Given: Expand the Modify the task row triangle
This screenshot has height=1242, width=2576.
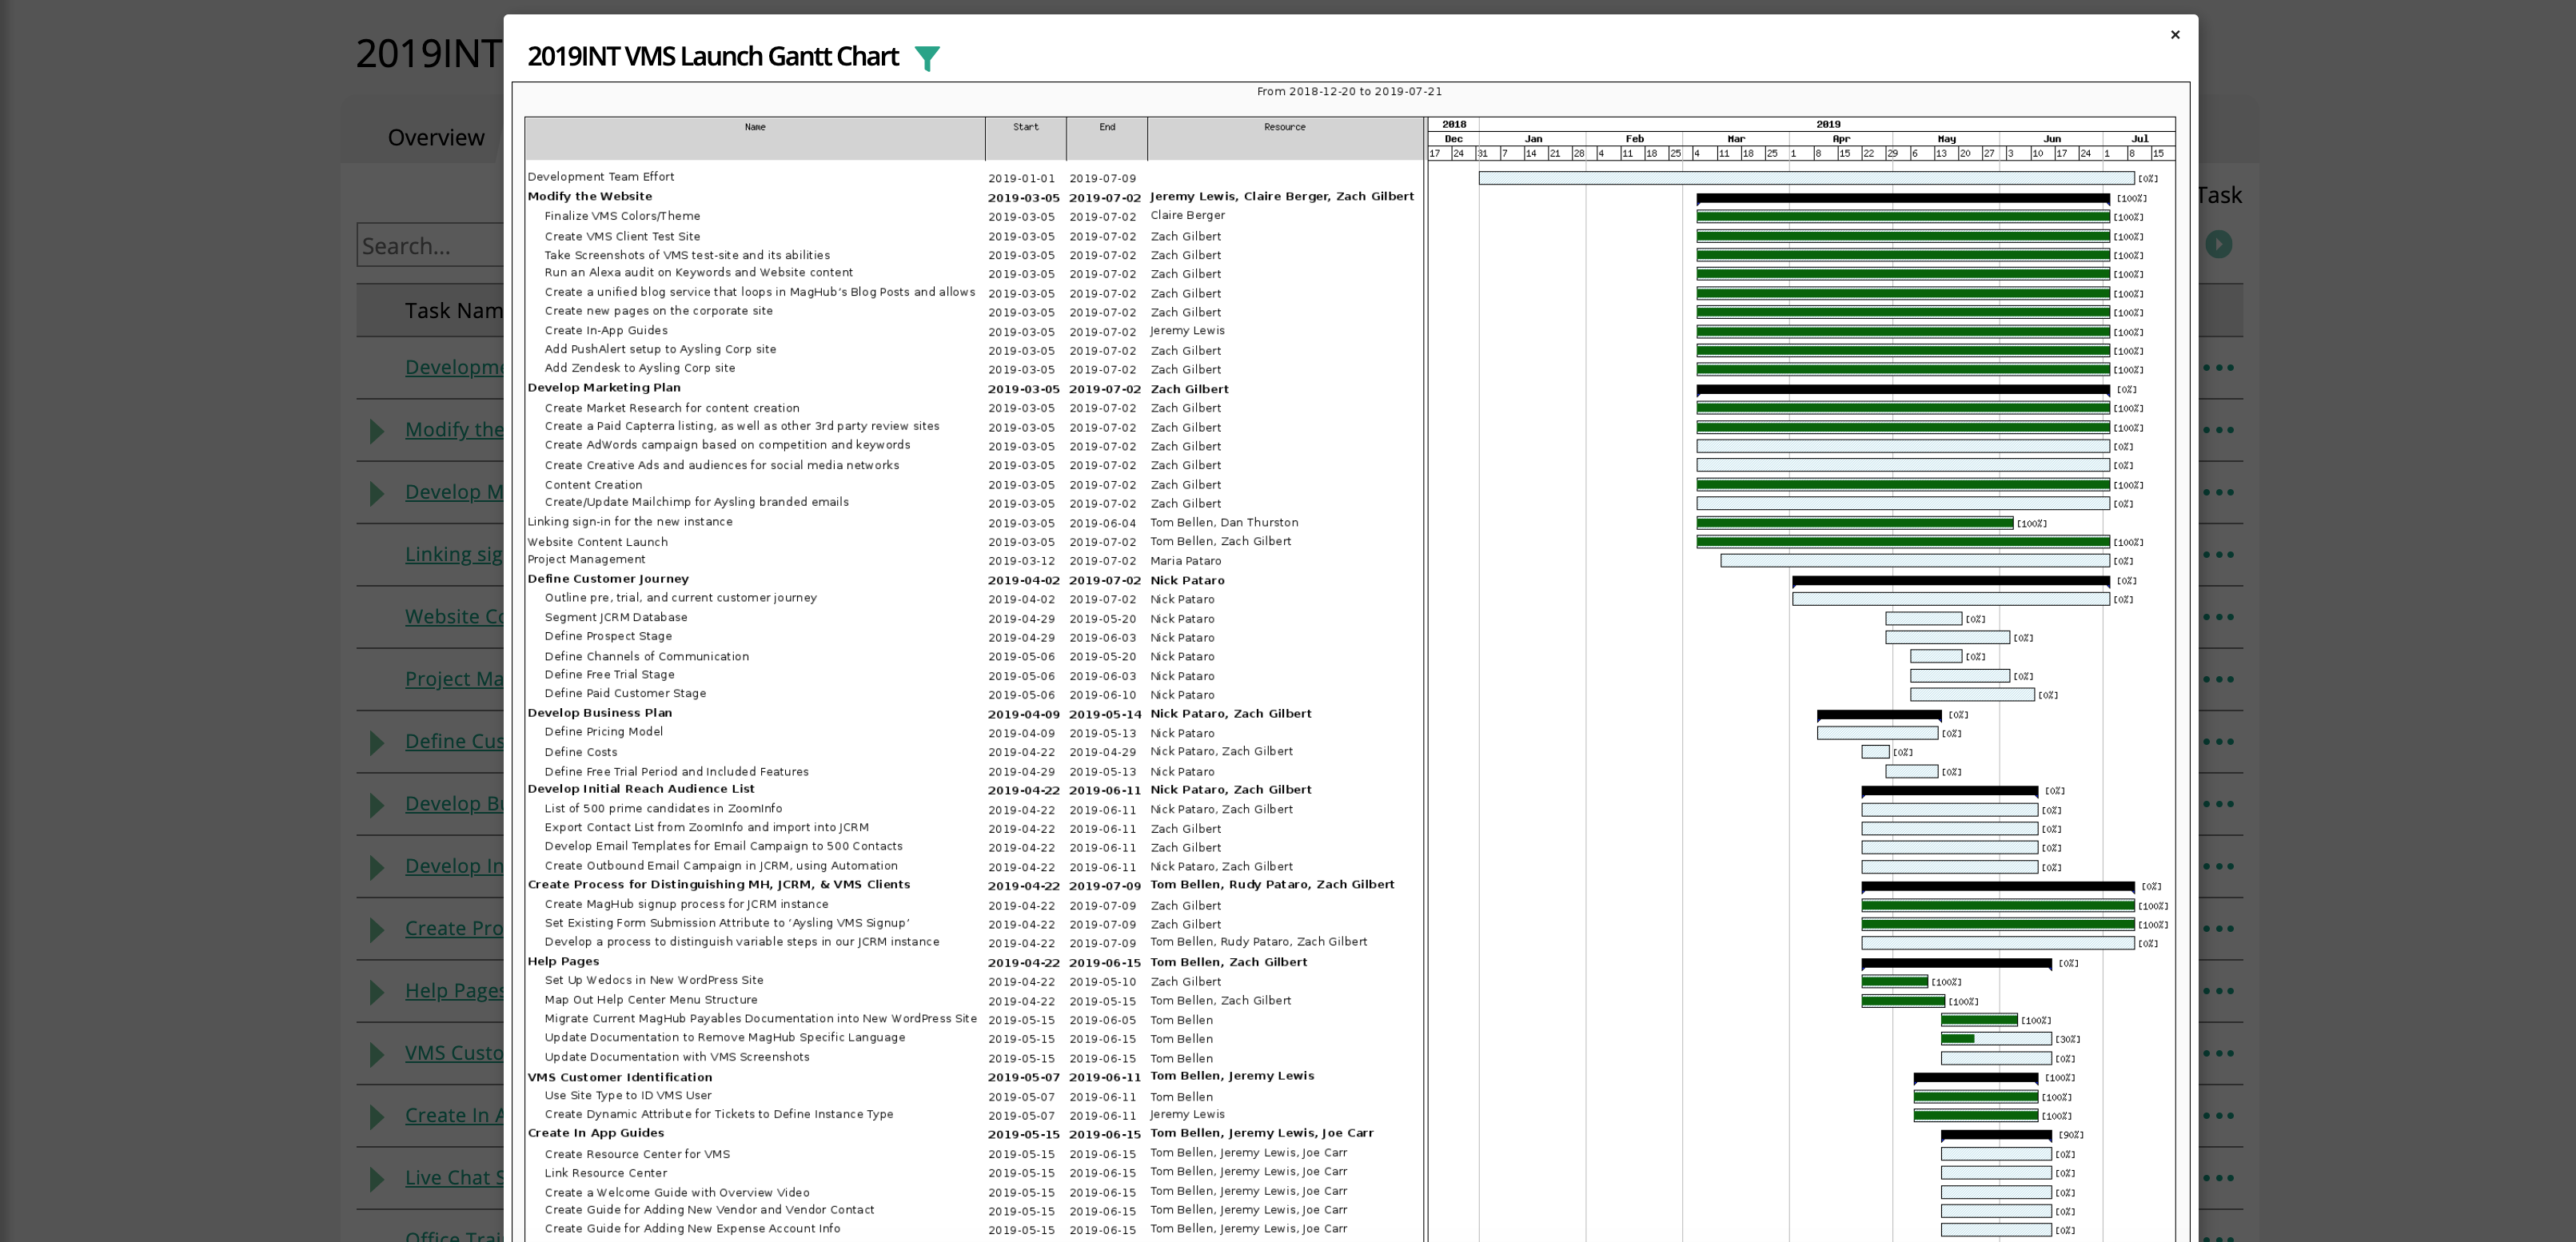Looking at the screenshot, I should (x=377, y=431).
